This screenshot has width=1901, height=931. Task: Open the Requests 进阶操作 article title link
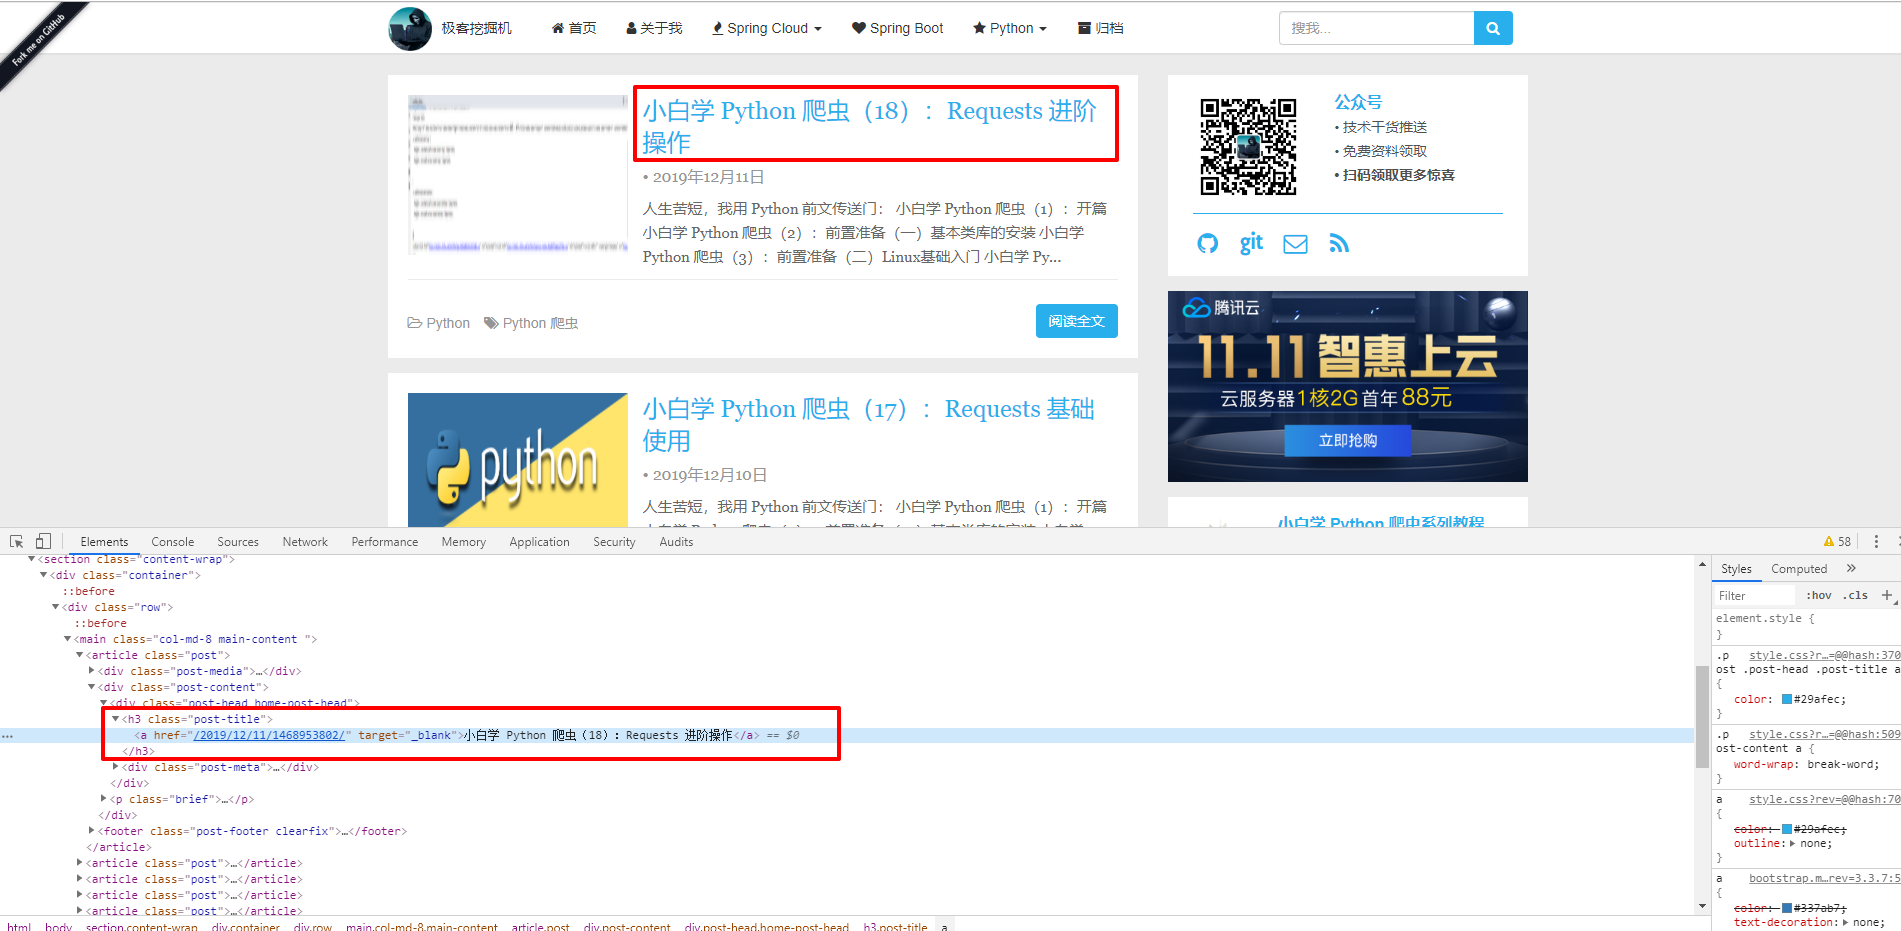point(869,126)
